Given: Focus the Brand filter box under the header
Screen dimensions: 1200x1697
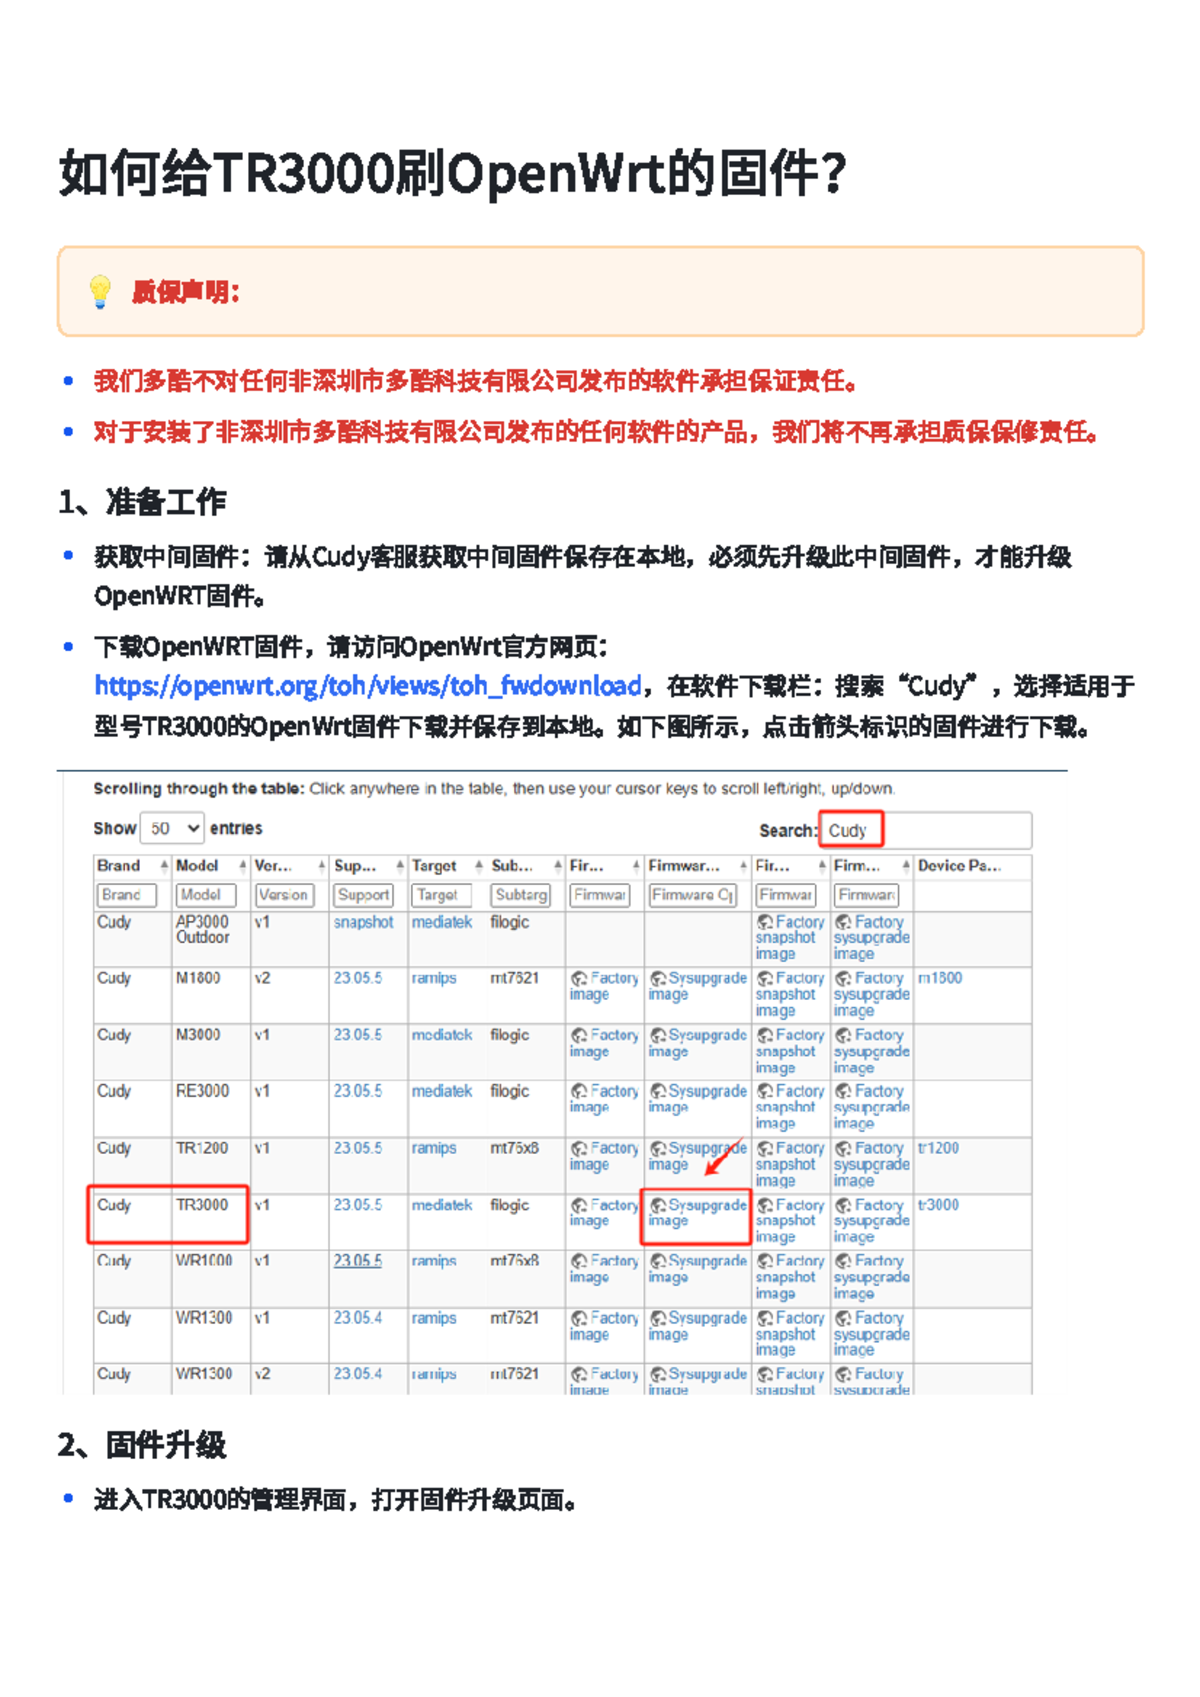Looking at the screenshot, I should click(126, 895).
